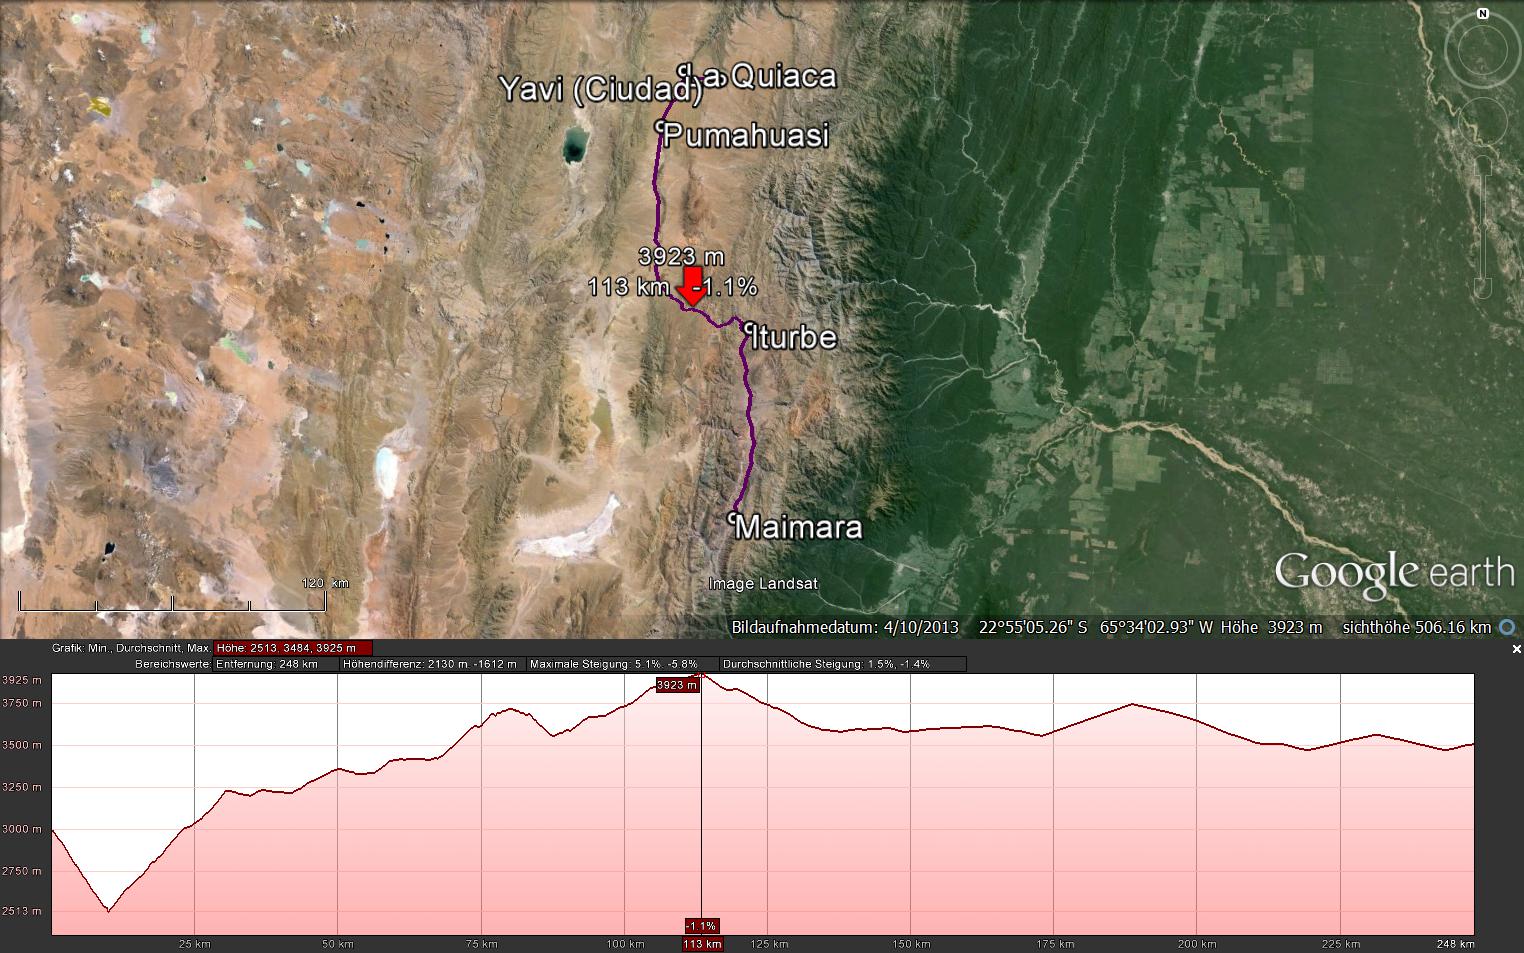Screen dimensions: 1524x953
Task: Click the zoom slider handle
Action: click(1484, 228)
